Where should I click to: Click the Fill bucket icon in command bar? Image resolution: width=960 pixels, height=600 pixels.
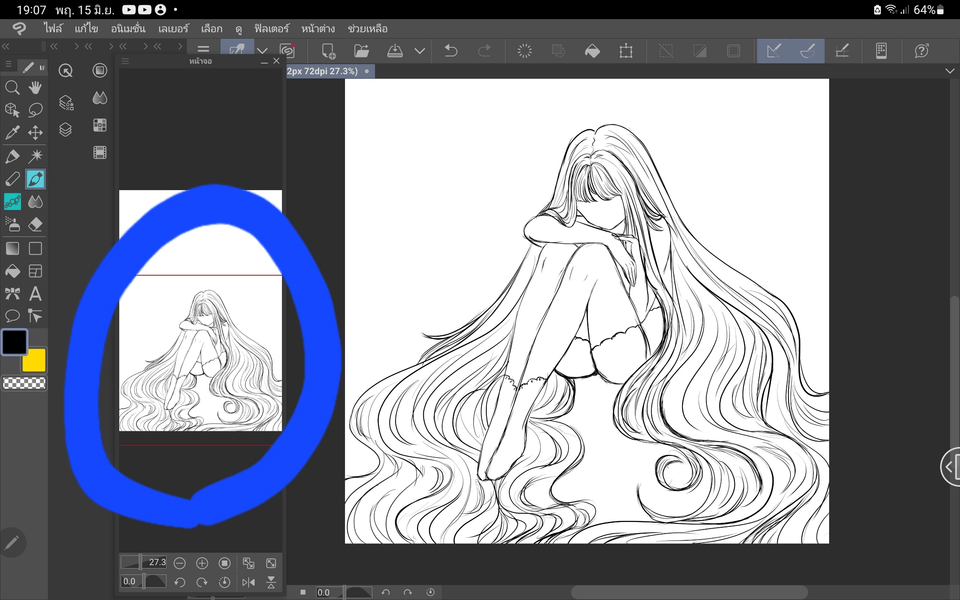point(592,51)
